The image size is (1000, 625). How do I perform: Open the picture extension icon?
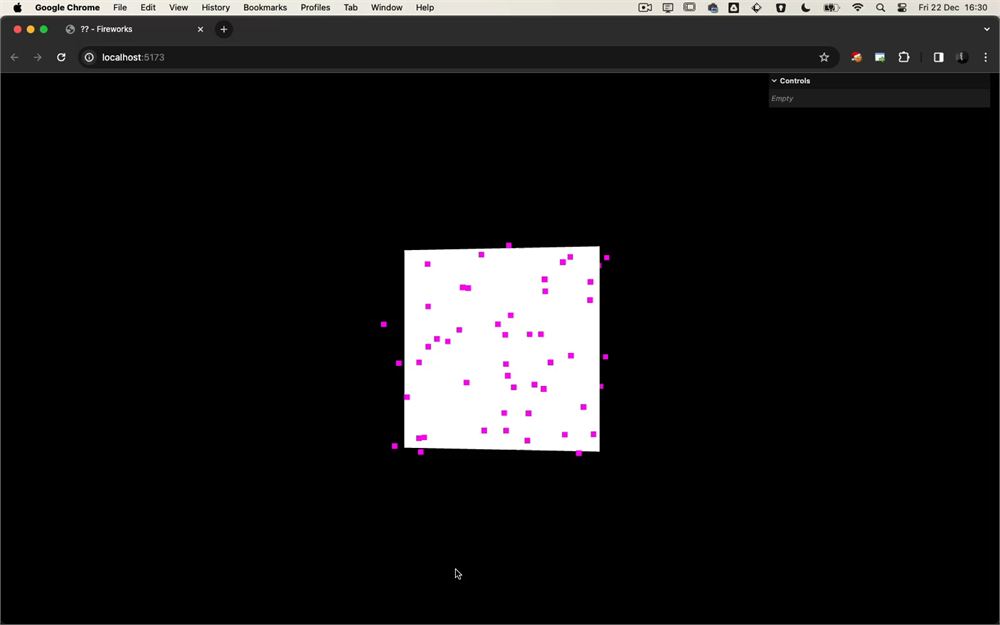880,57
